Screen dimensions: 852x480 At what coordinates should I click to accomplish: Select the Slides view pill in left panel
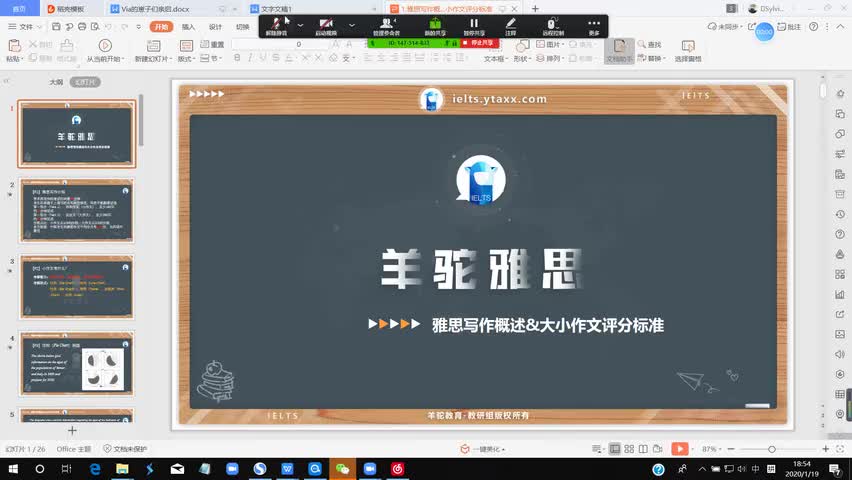point(85,82)
